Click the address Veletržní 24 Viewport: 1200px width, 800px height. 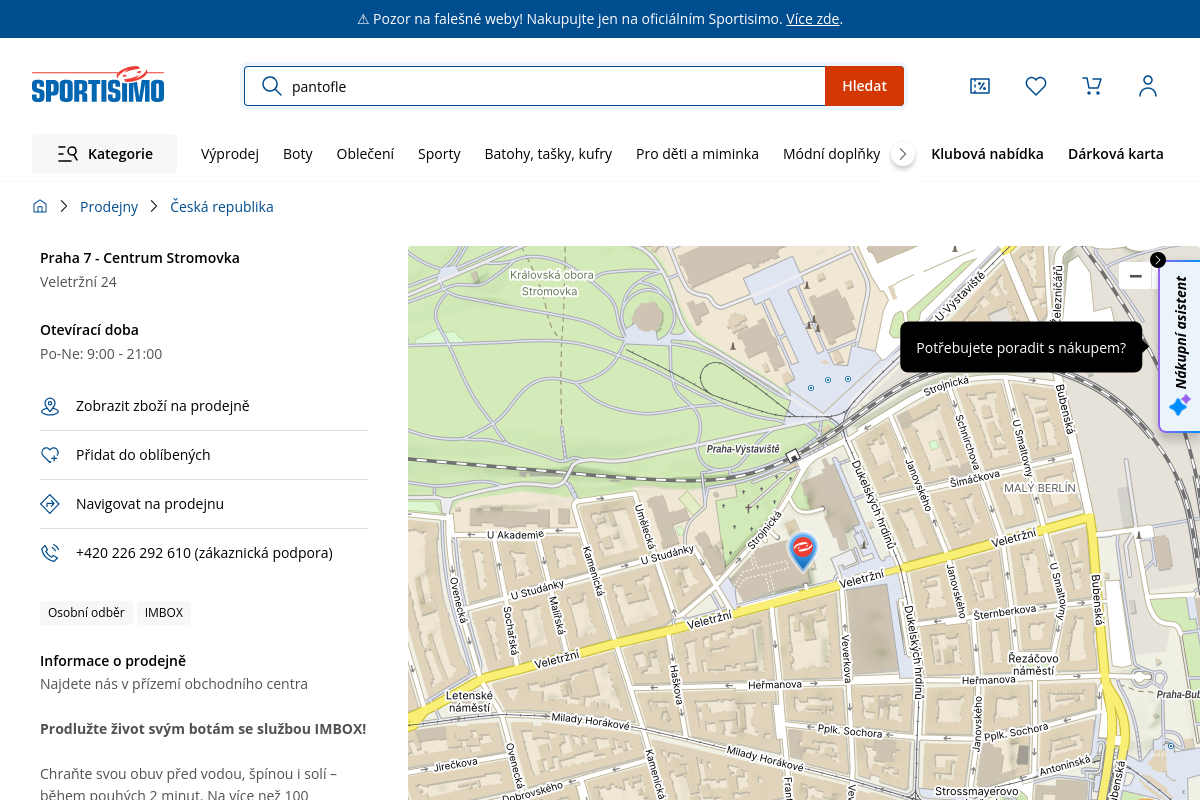coord(78,282)
